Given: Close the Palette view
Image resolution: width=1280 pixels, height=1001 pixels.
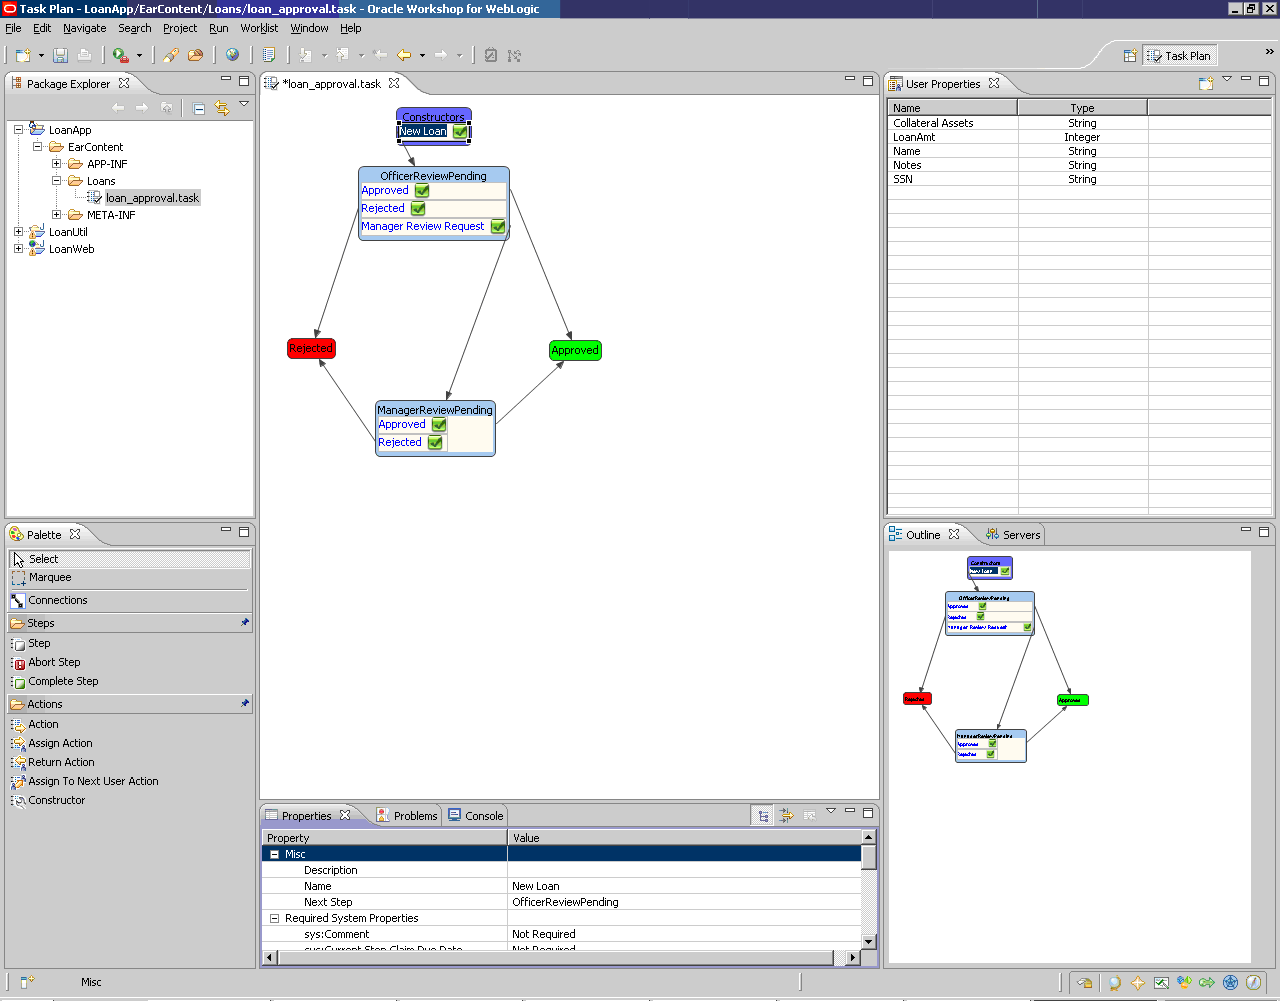Looking at the screenshot, I should 75,534.
